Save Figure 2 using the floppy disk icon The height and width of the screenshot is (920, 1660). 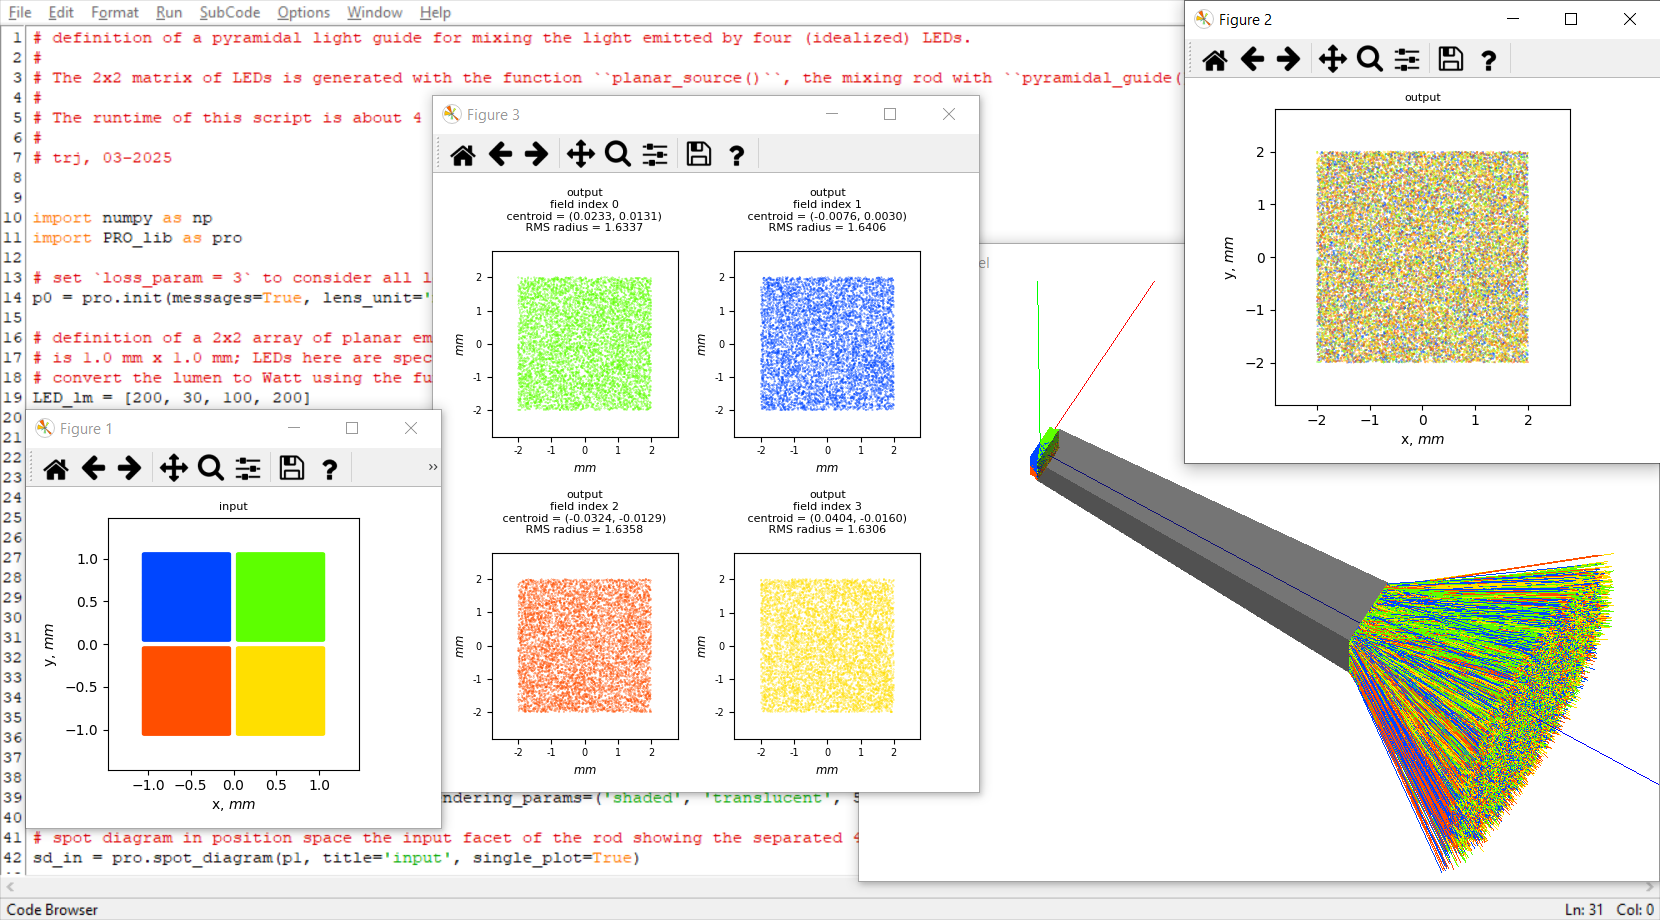click(1450, 60)
